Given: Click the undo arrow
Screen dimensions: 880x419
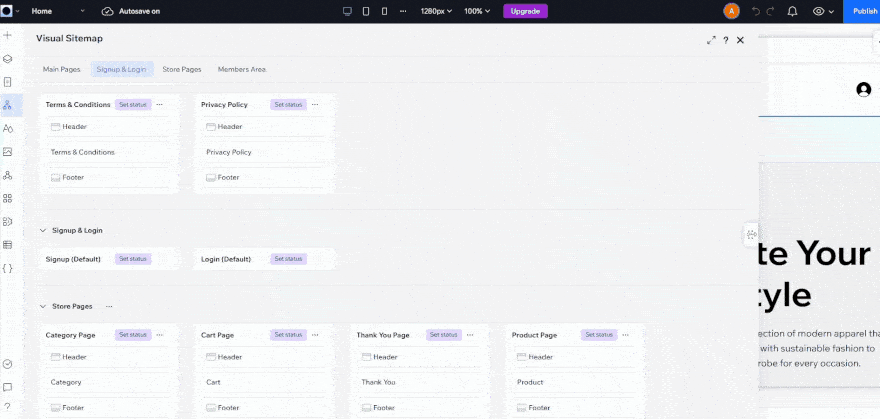Looking at the screenshot, I should coord(756,11).
